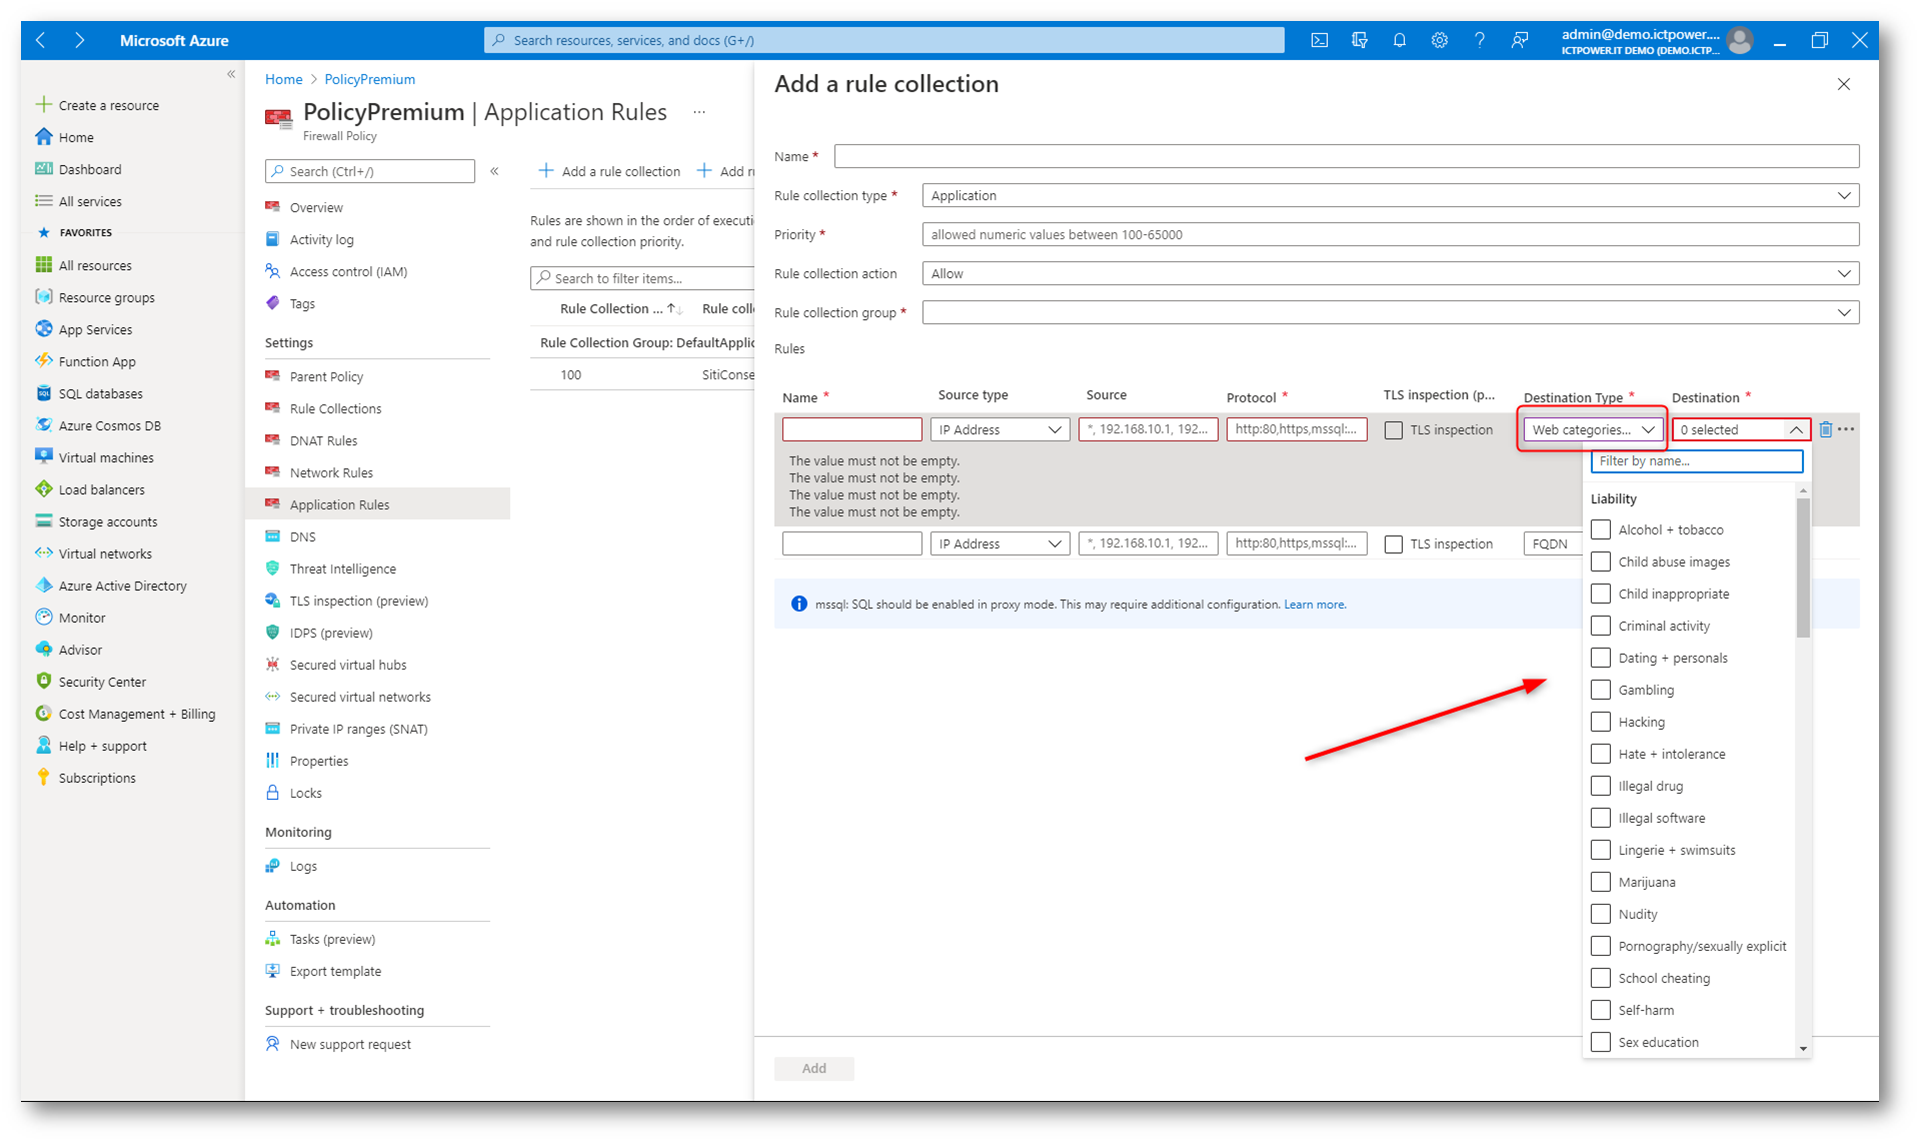Go forward with the forward arrow
This screenshot has width=1921, height=1144.
[79, 40]
